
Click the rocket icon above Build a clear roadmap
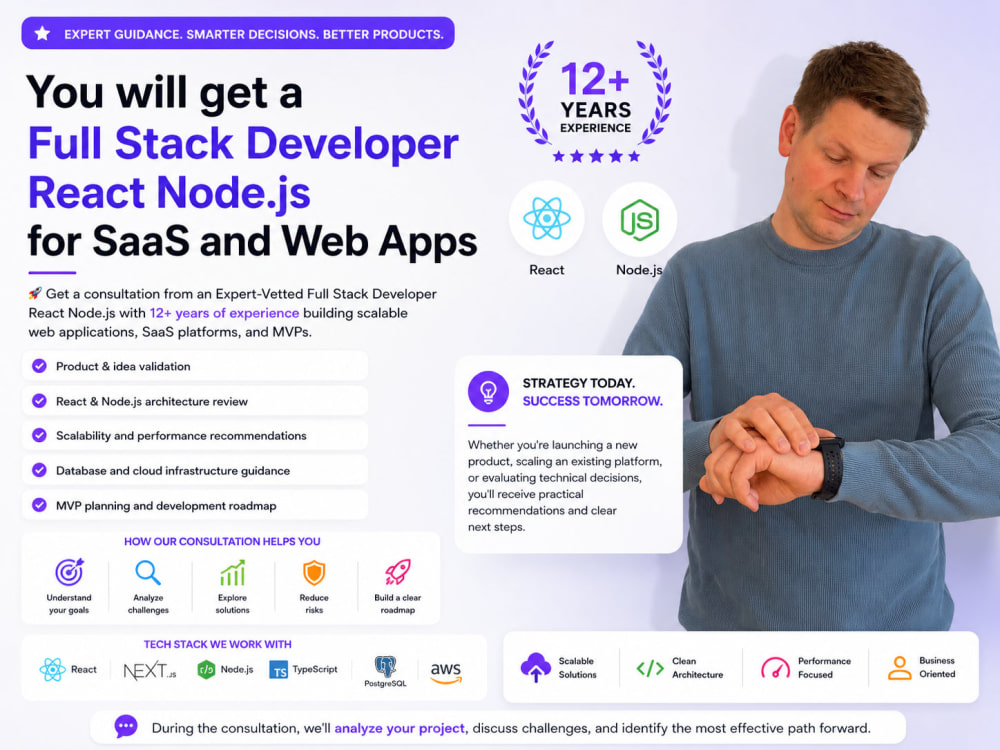397,572
